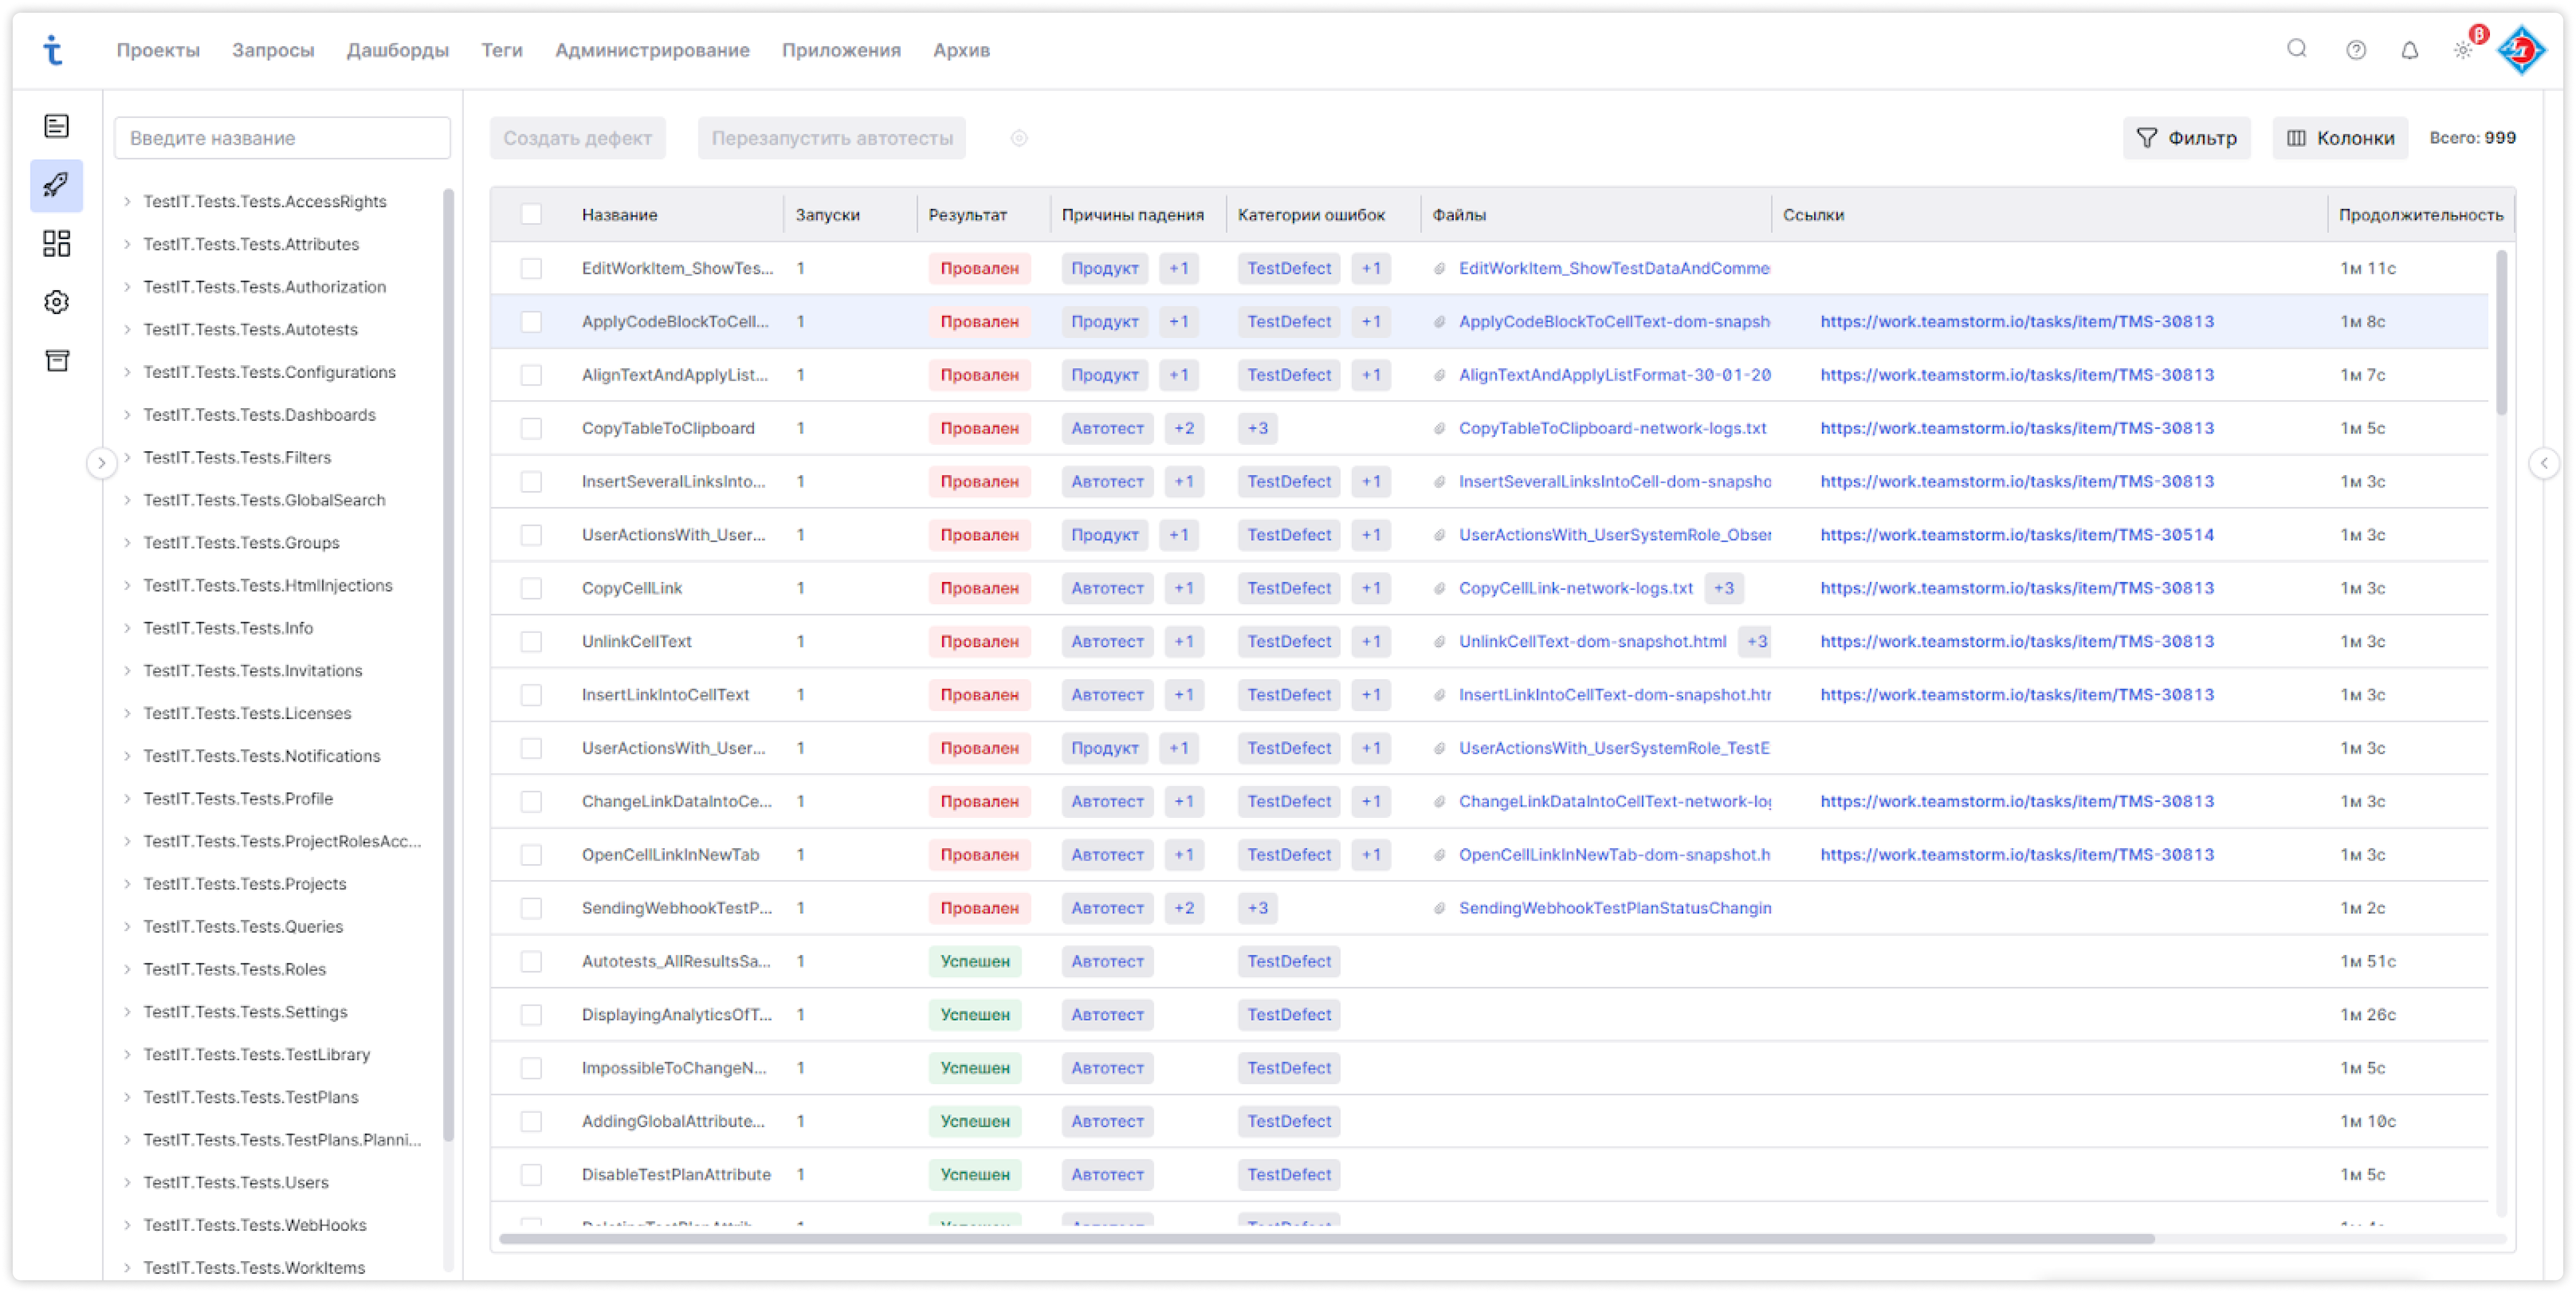Check the CopyTableToClipboard row checkbox
This screenshot has height=1293, width=2576.
(x=531, y=429)
